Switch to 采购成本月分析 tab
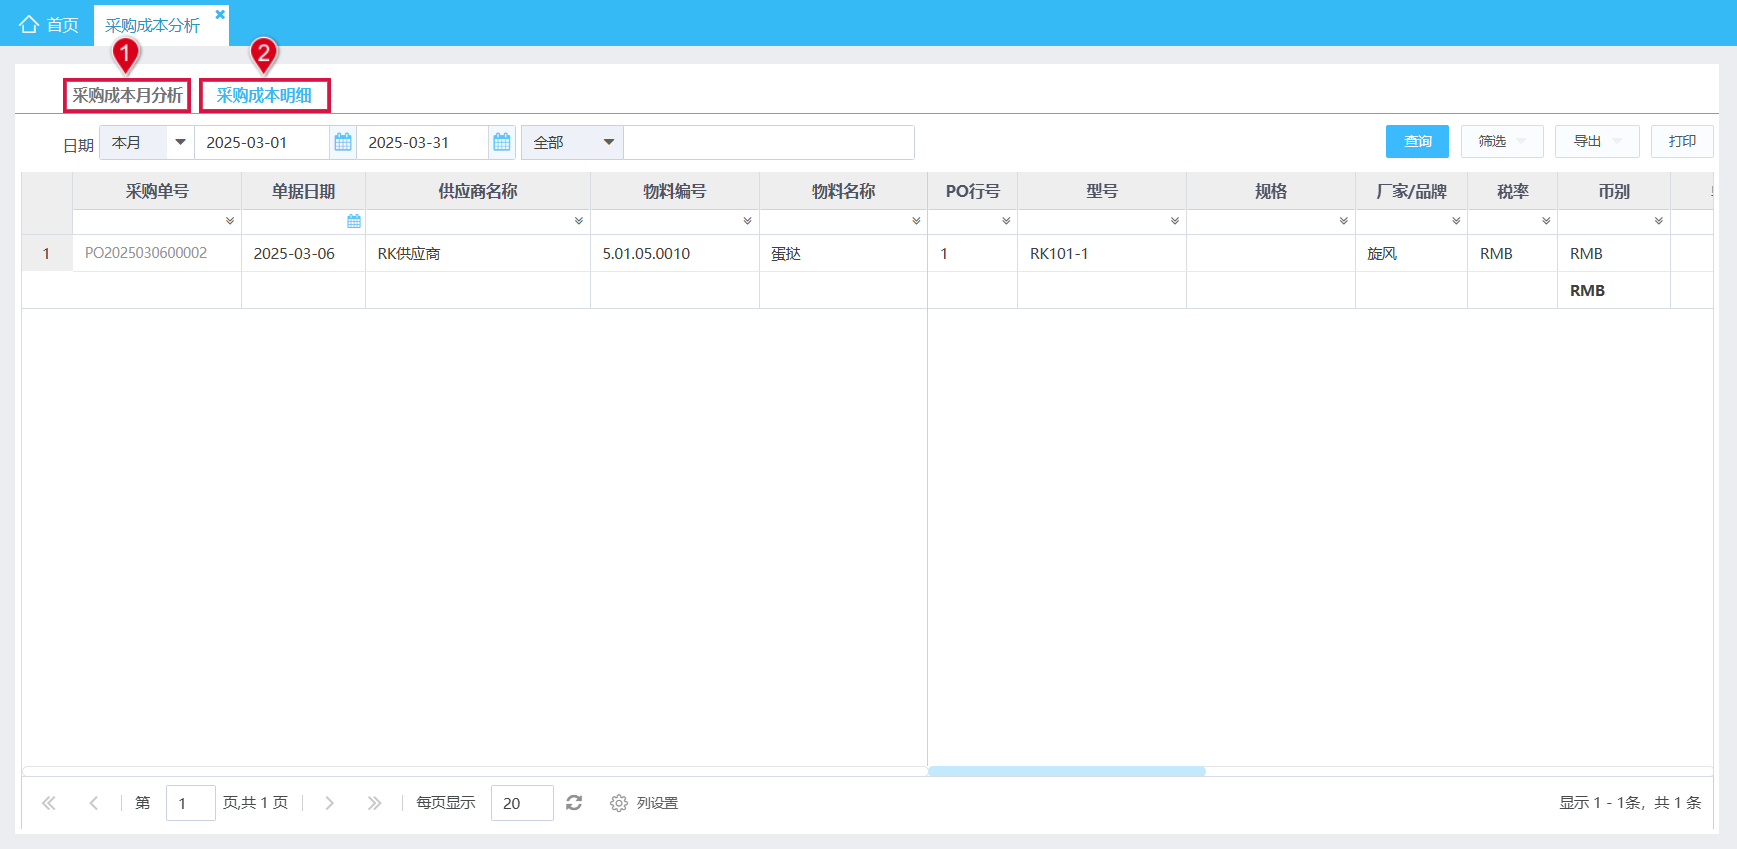The width and height of the screenshot is (1737, 849). coord(127,95)
